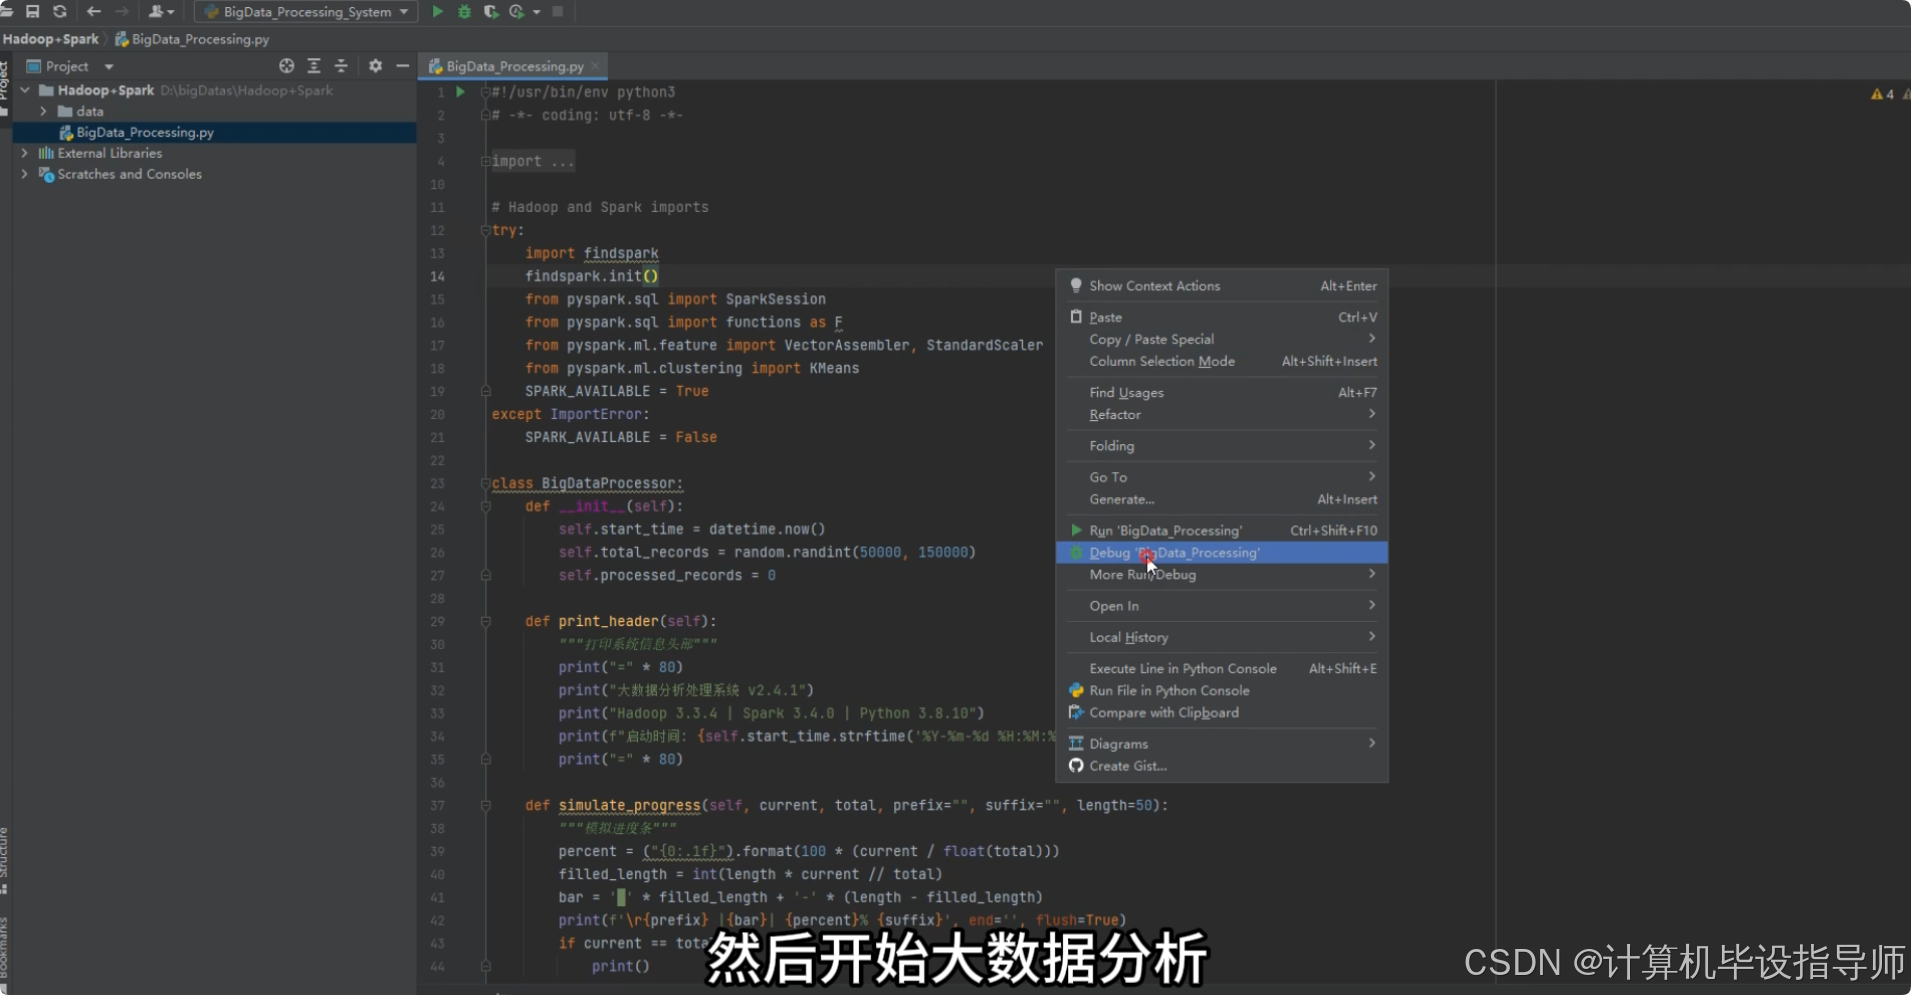The width and height of the screenshot is (1911, 995).
Task: Open Local History submenu
Action: click(1222, 637)
